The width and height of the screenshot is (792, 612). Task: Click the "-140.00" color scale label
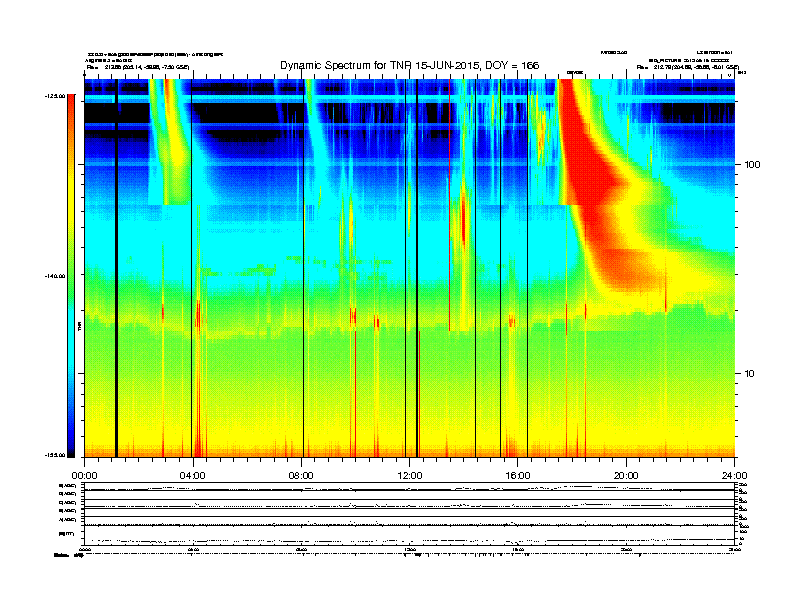(55, 276)
